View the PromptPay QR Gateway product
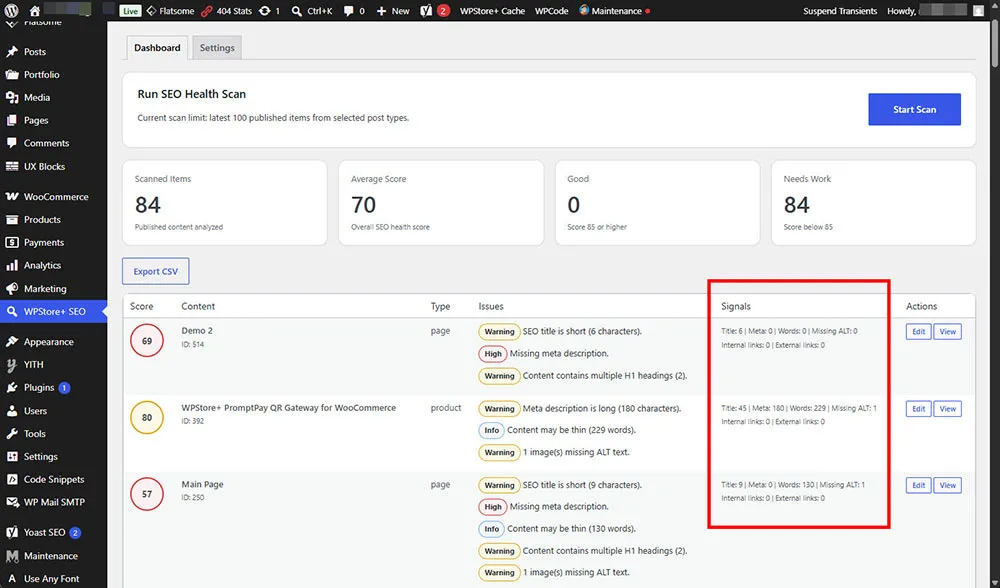The height and width of the screenshot is (588, 1000). click(948, 409)
